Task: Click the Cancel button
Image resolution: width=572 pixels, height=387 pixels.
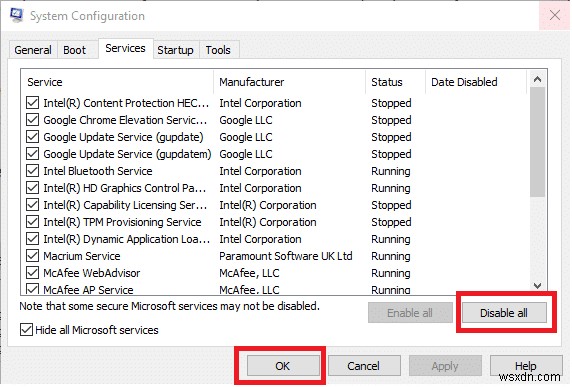Action: pos(364,365)
